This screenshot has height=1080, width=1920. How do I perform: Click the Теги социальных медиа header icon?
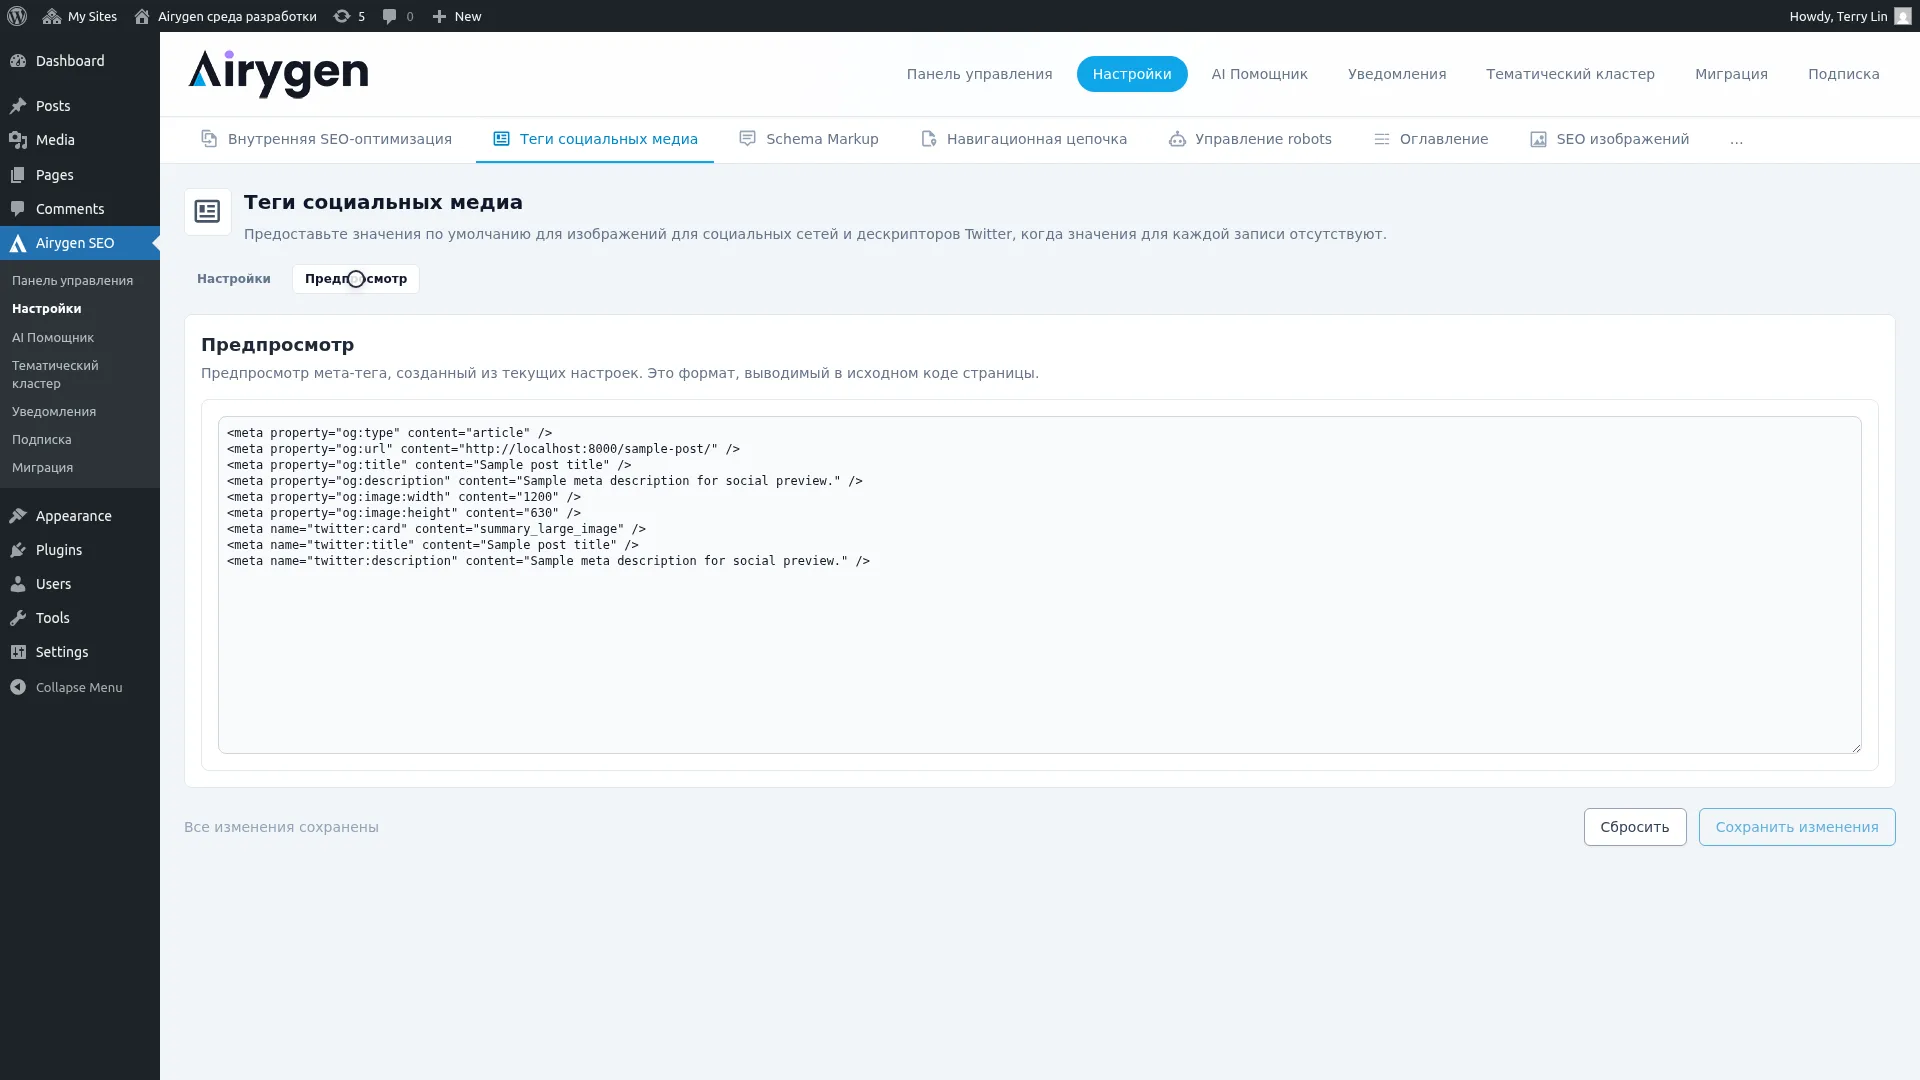pyautogui.click(x=207, y=211)
